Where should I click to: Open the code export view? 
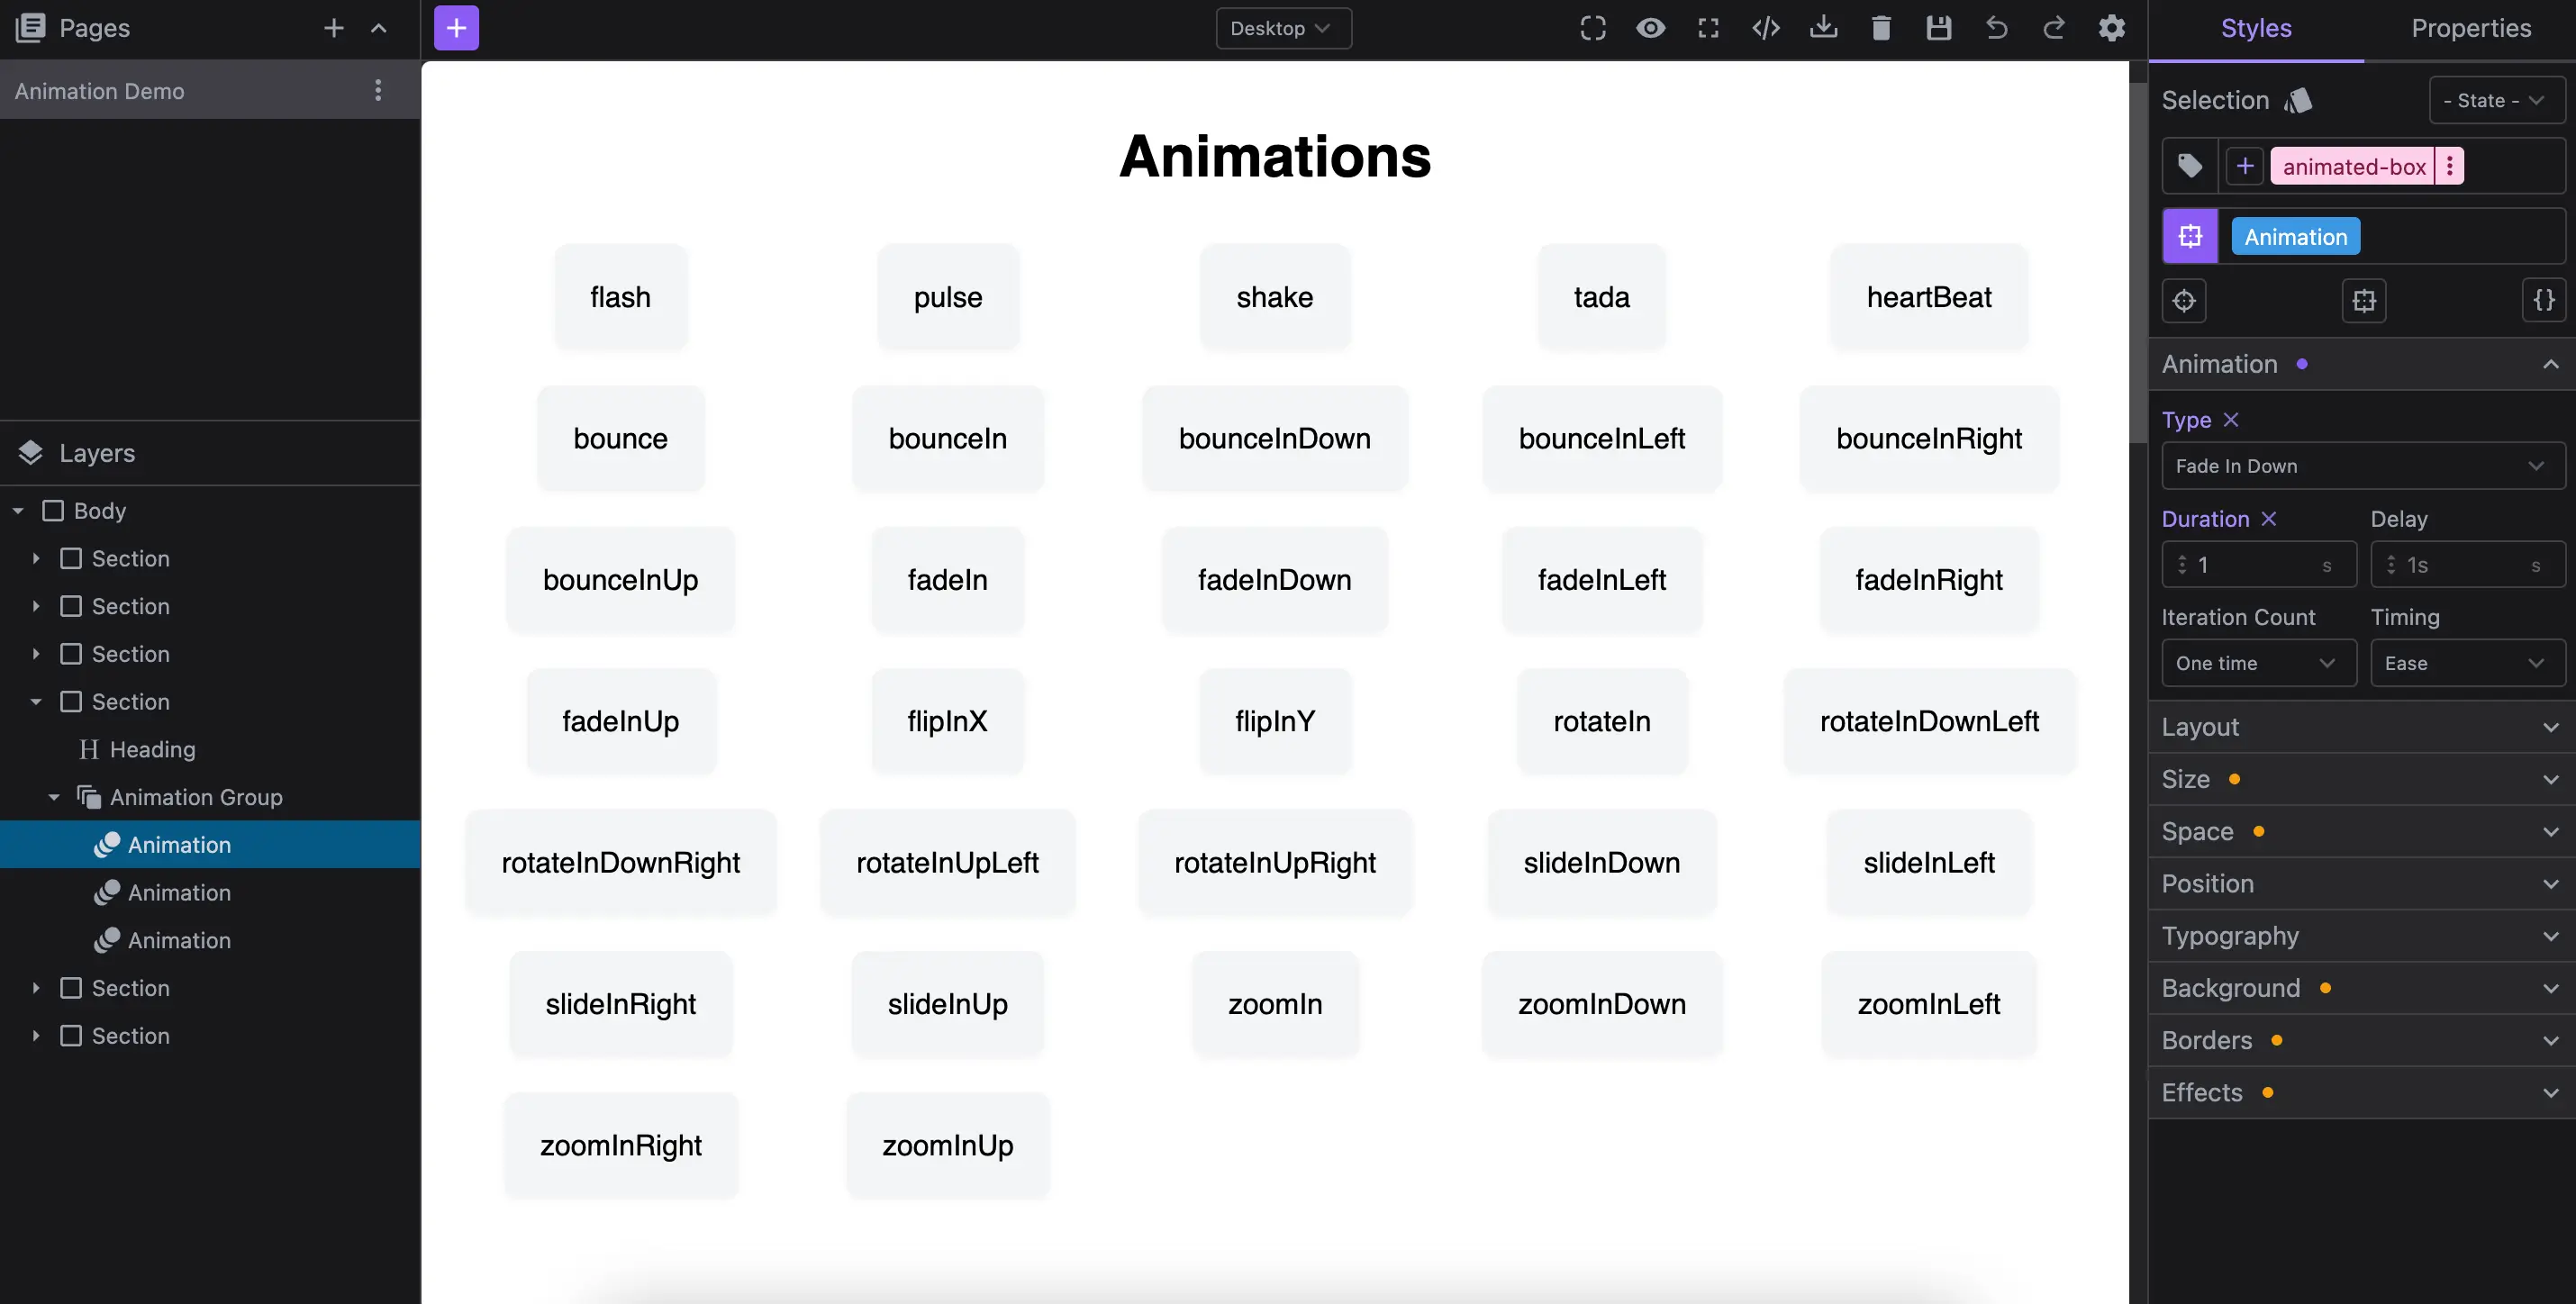pos(1766,28)
